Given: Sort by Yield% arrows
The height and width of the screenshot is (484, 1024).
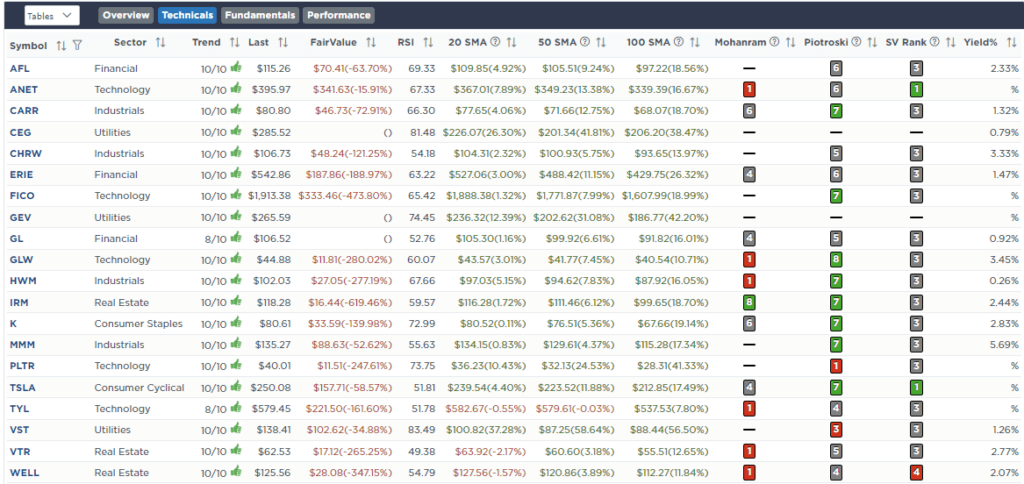Looking at the screenshot, I should point(1010,42).
